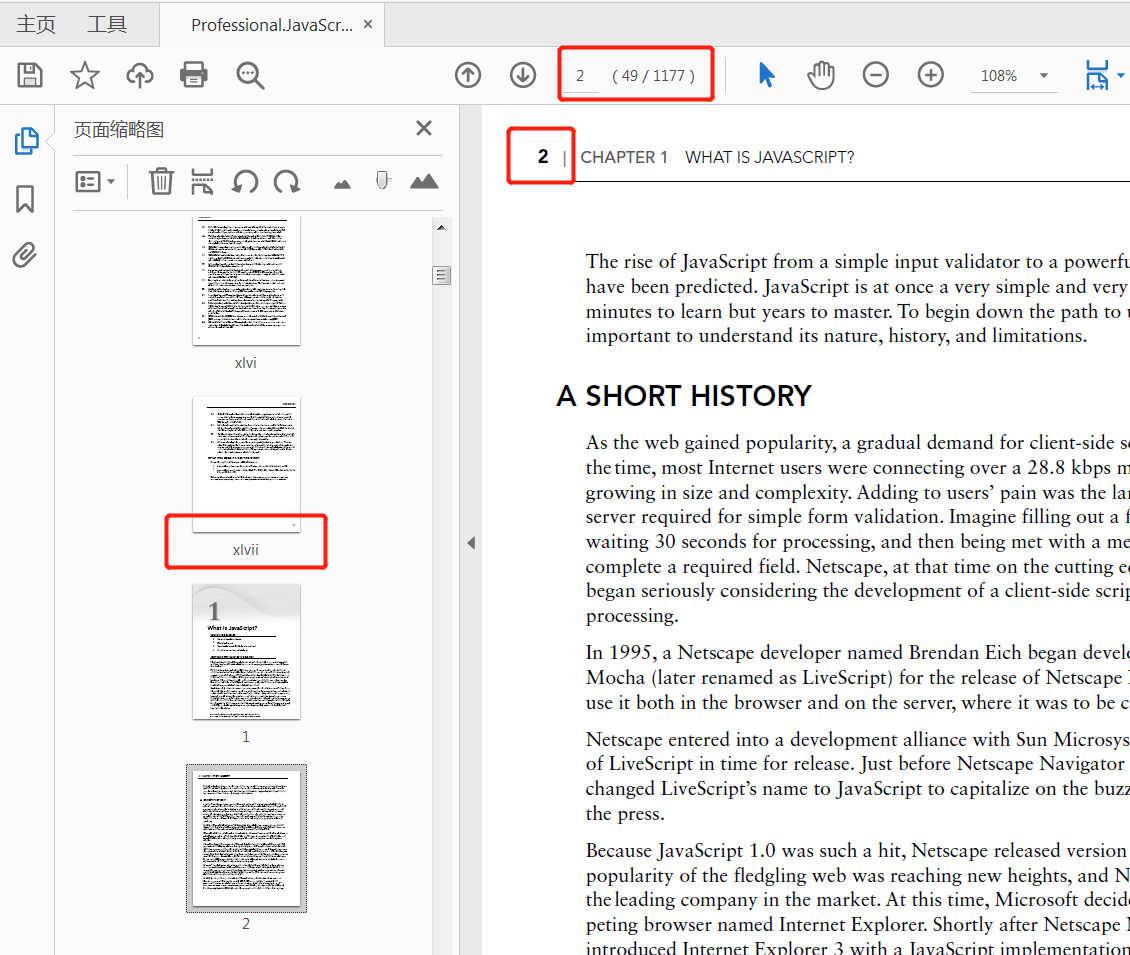Image resolution: width=1130 pixels, height=955 pixels.
Task: Zoom out with minus button
Action: click(876, 75)
